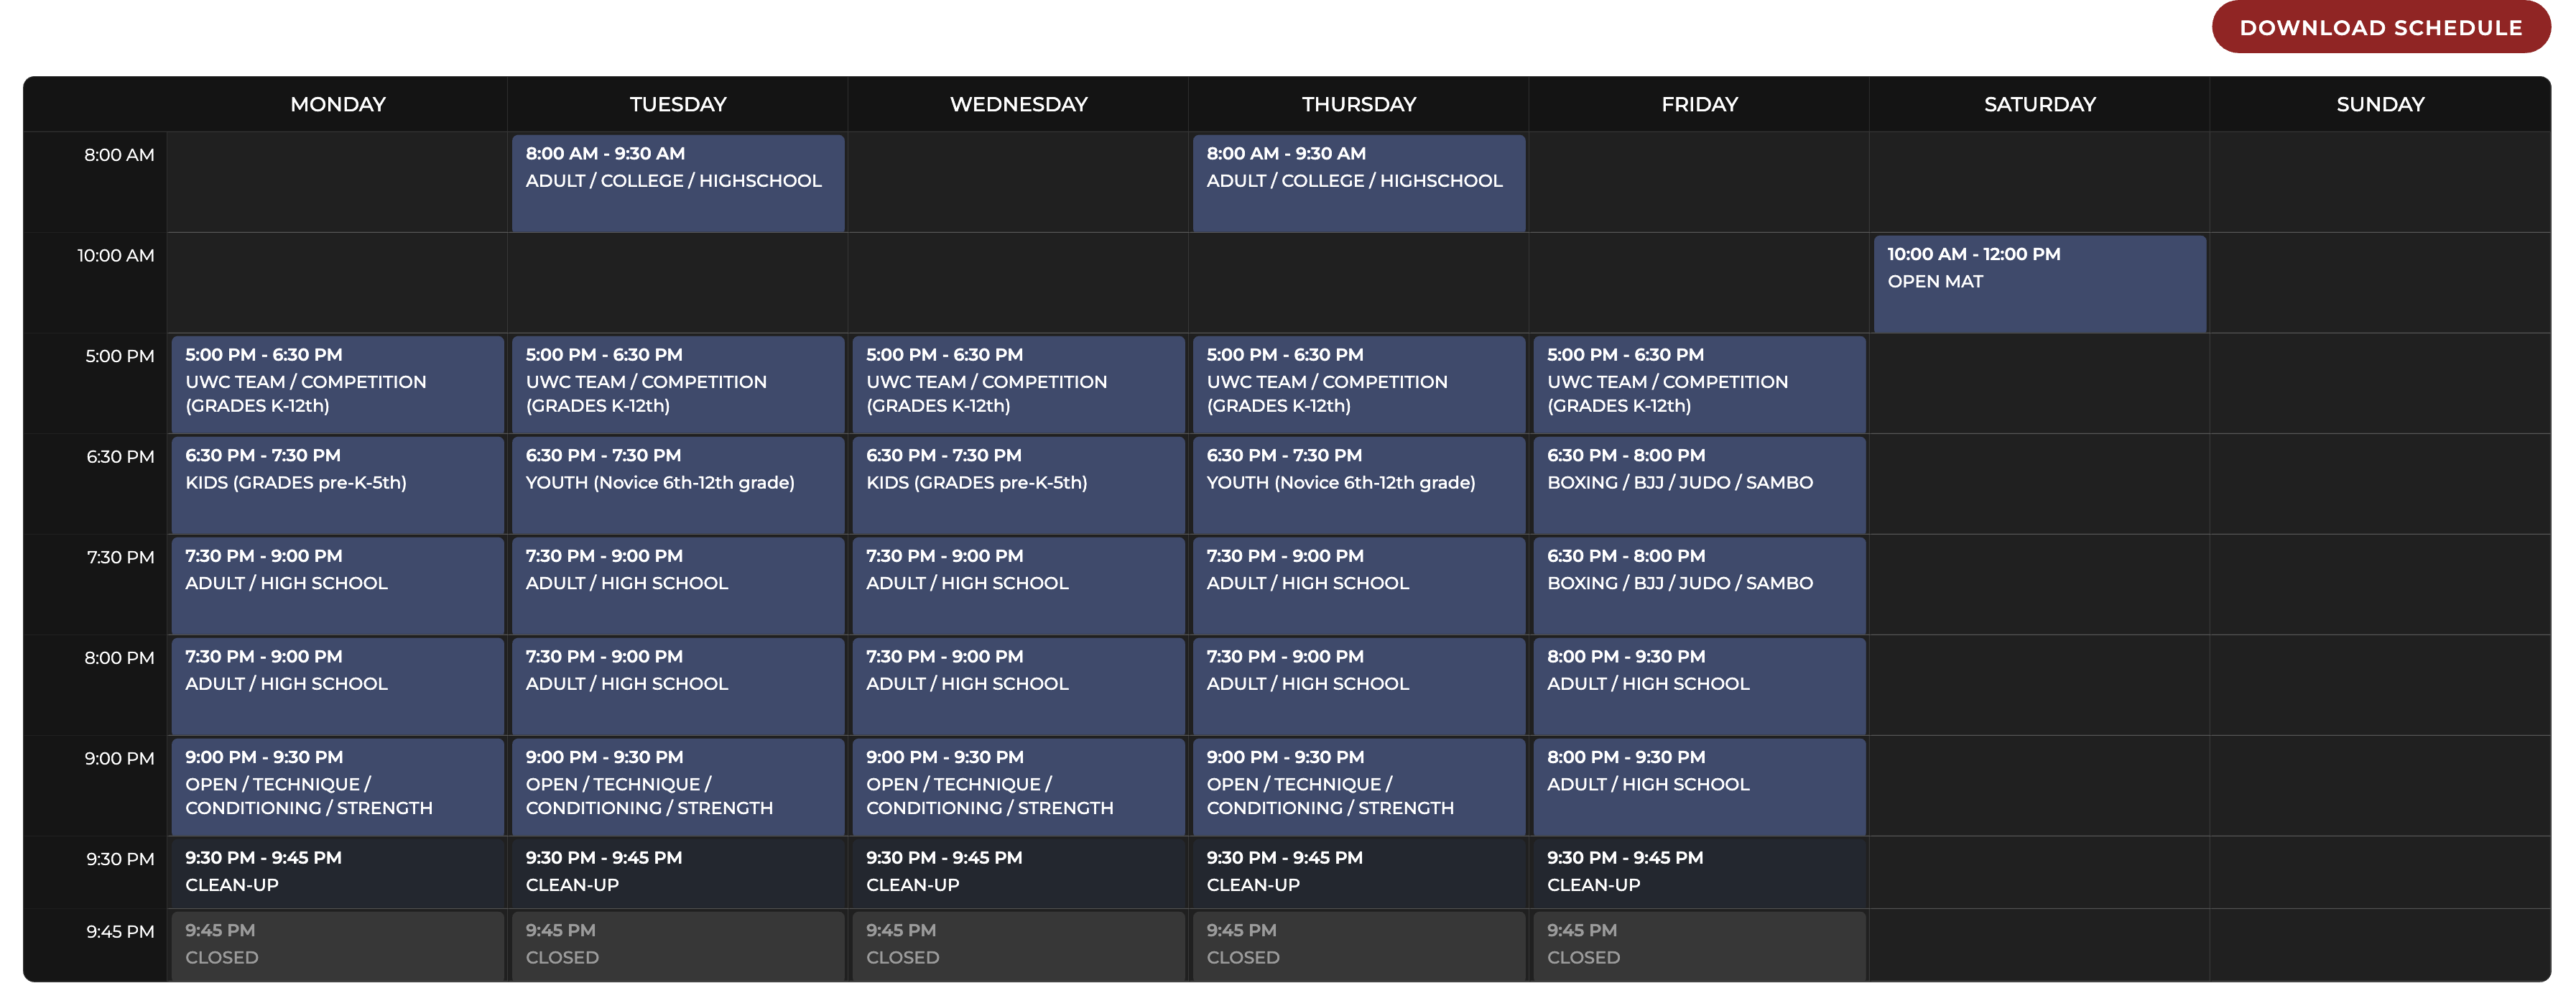Click Friday 6:30 PM Boxing/BJJ/Judo/Sambo class
The width and height of the screenshot is (2576, 983).
[x=1698, y=484]
